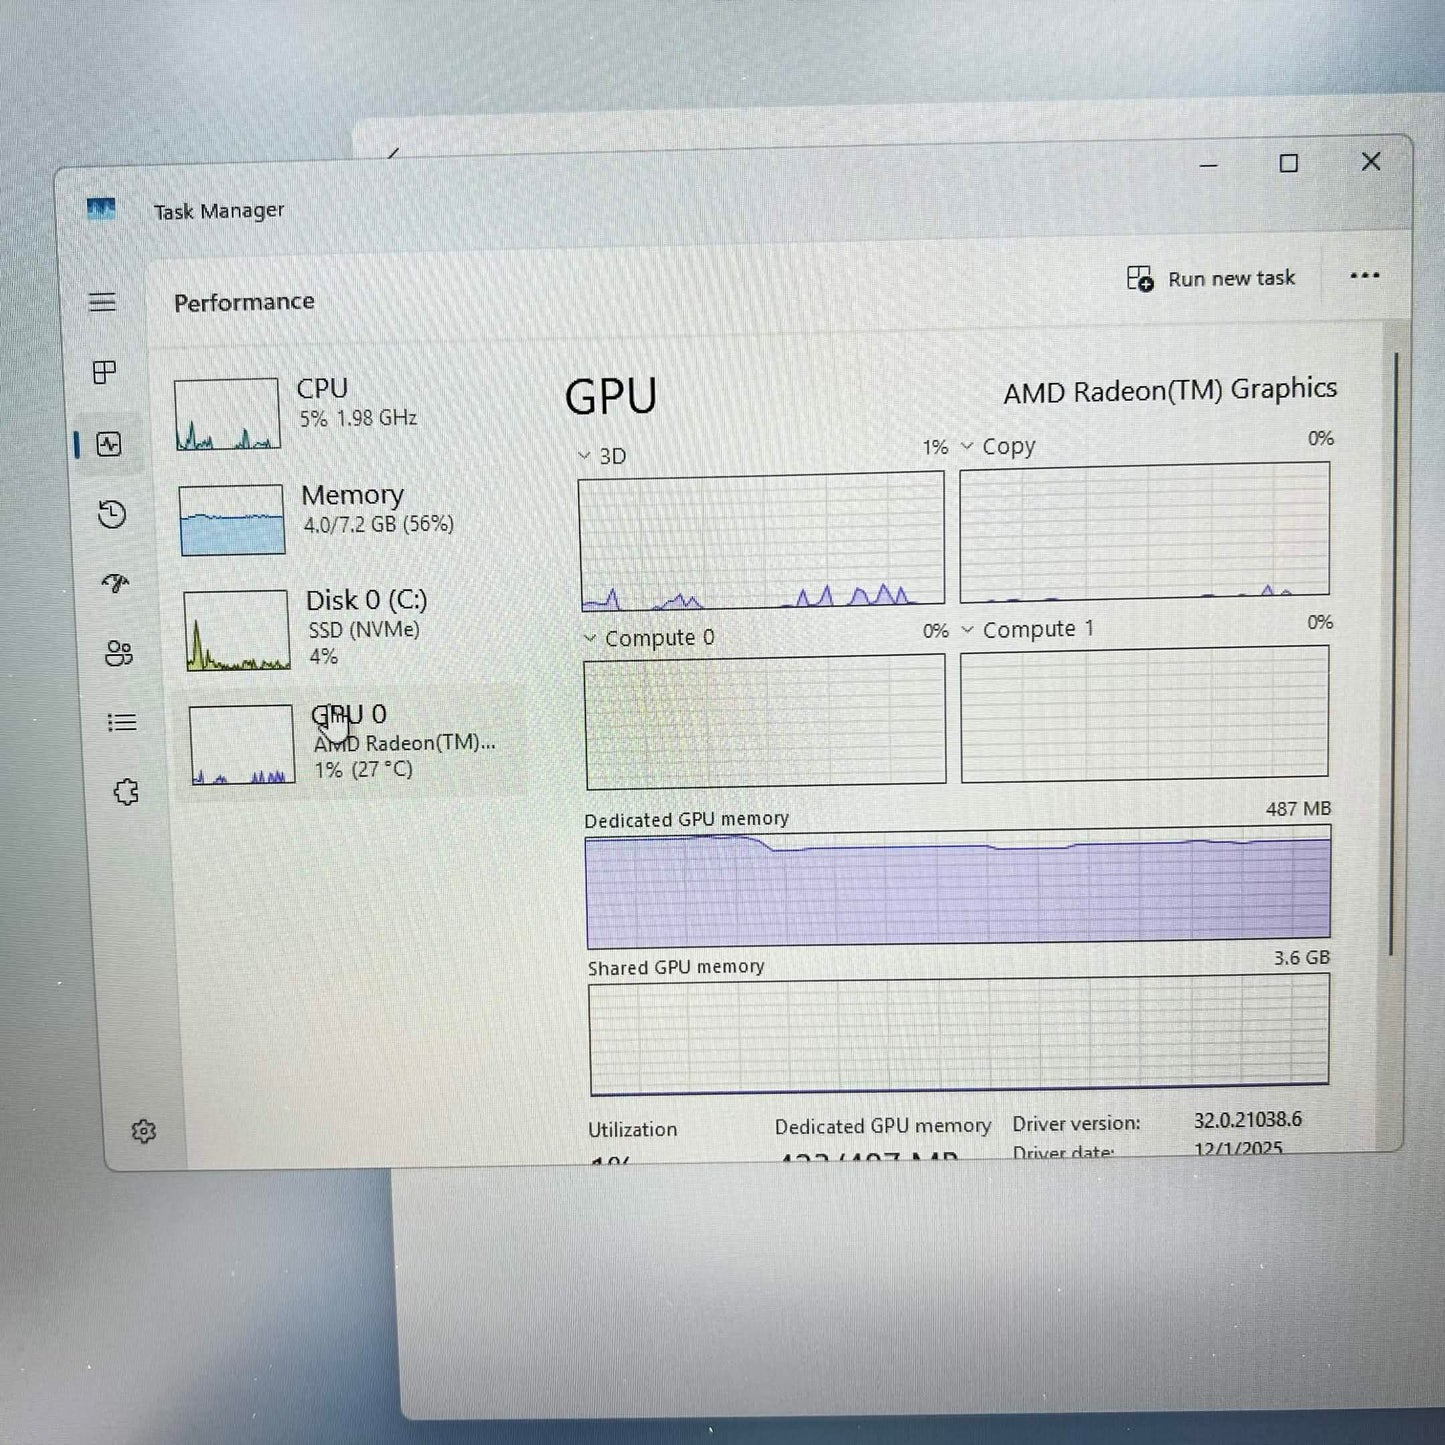1445x1445 pixels.
Task: Click the 'Performance' page heading
Action: (244, 302)
